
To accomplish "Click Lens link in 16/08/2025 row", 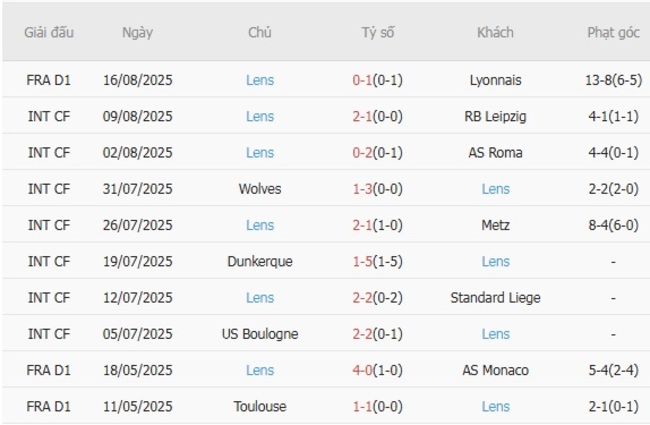I will pyautogui.click(x=260, y=80).
